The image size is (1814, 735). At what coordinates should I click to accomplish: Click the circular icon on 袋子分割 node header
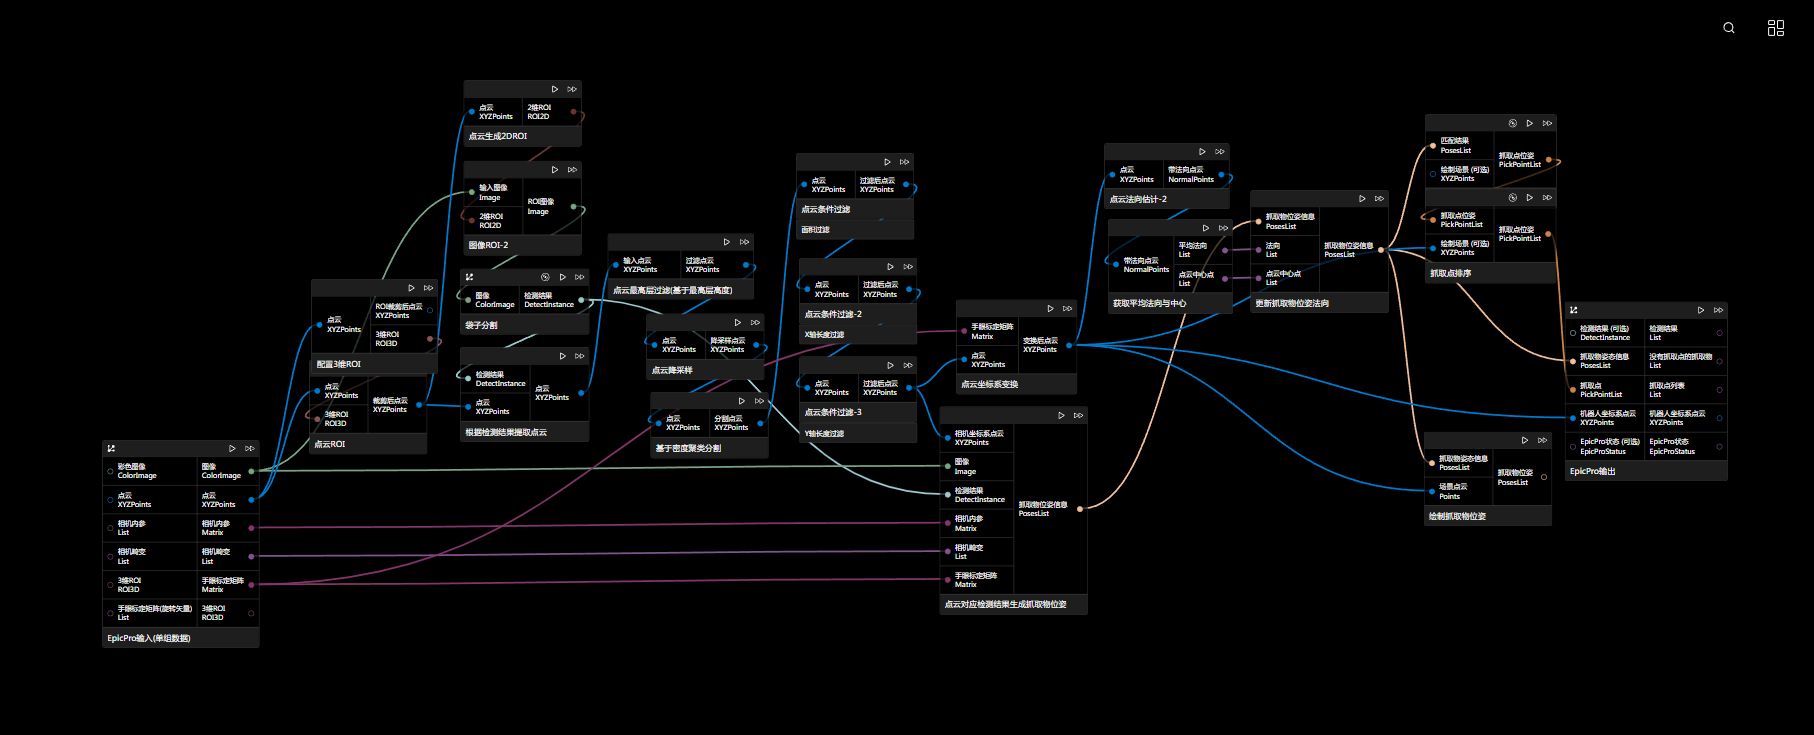545,277
